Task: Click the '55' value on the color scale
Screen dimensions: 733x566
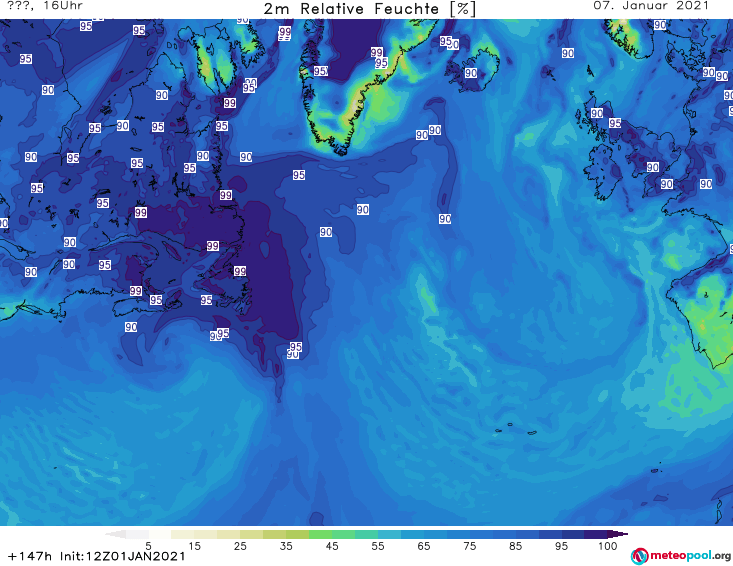Action: point(378,546)
